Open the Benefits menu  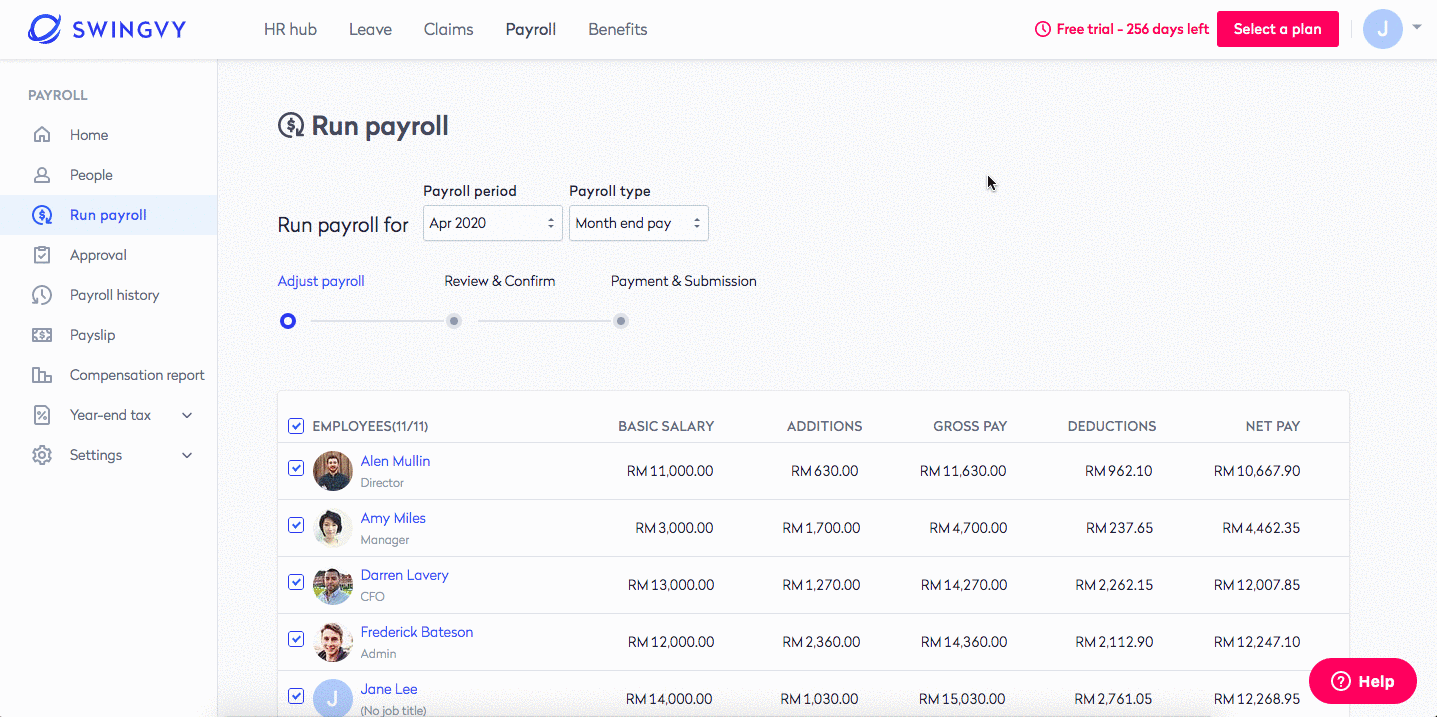pos(618,29)
